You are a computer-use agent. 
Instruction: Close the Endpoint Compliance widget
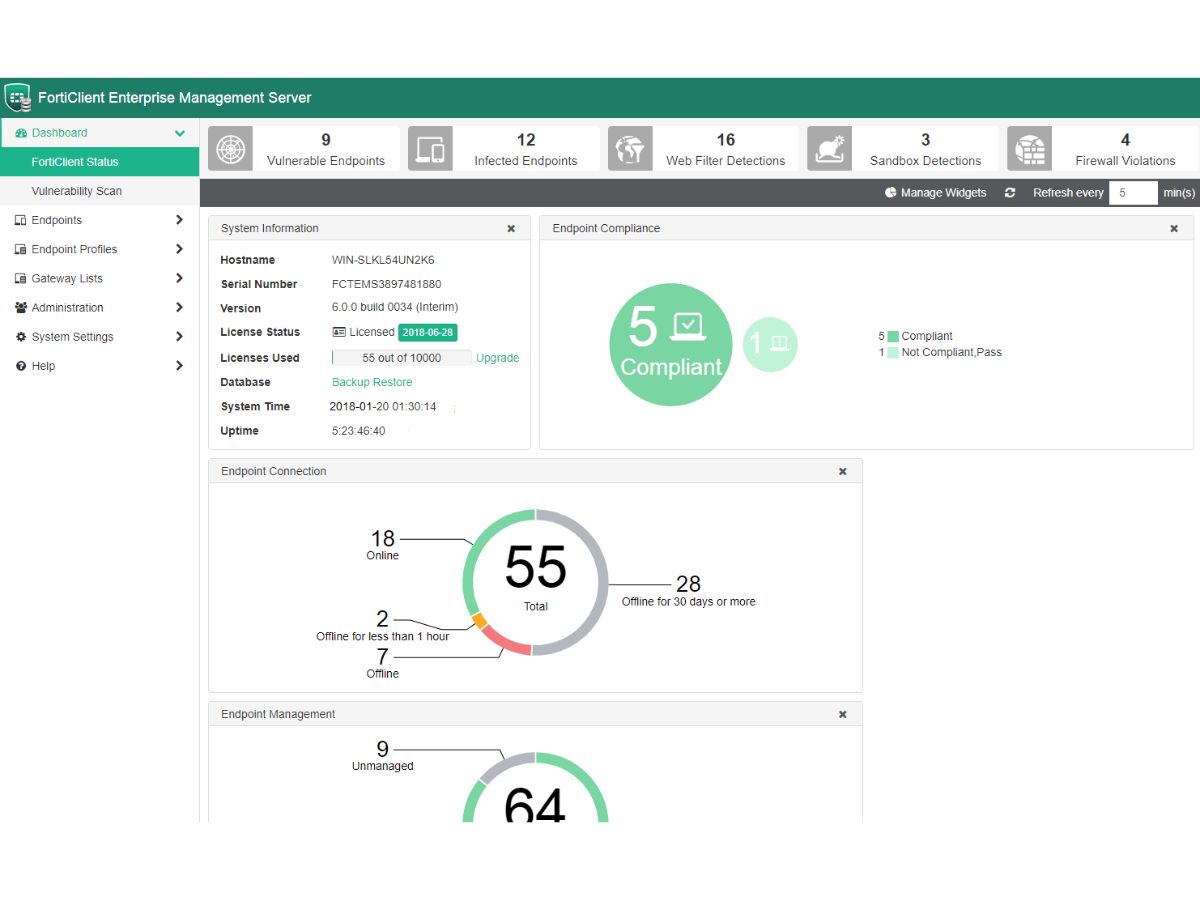pos(1174,229)
